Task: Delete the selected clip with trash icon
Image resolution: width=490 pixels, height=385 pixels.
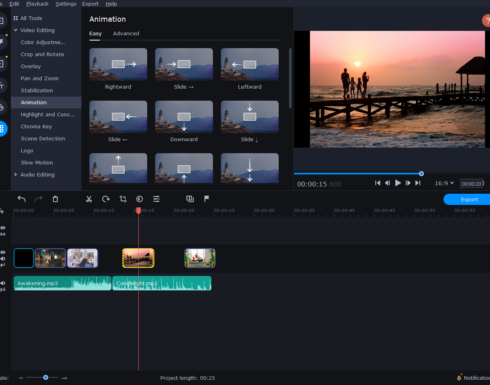Action: pos(55,199)
